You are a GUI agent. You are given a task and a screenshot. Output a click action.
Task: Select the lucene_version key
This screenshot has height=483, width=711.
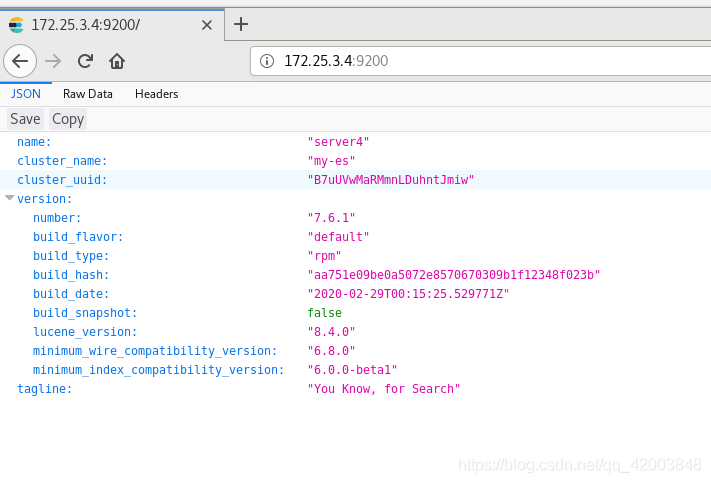pos(85,332)
